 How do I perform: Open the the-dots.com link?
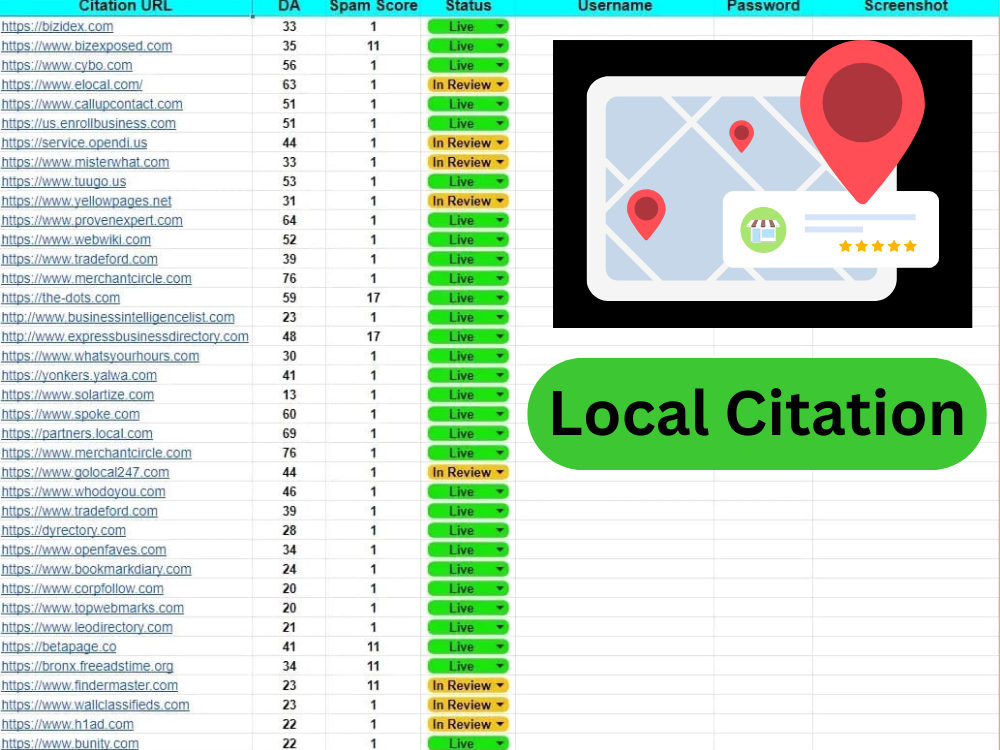click(x=61, y=298)
